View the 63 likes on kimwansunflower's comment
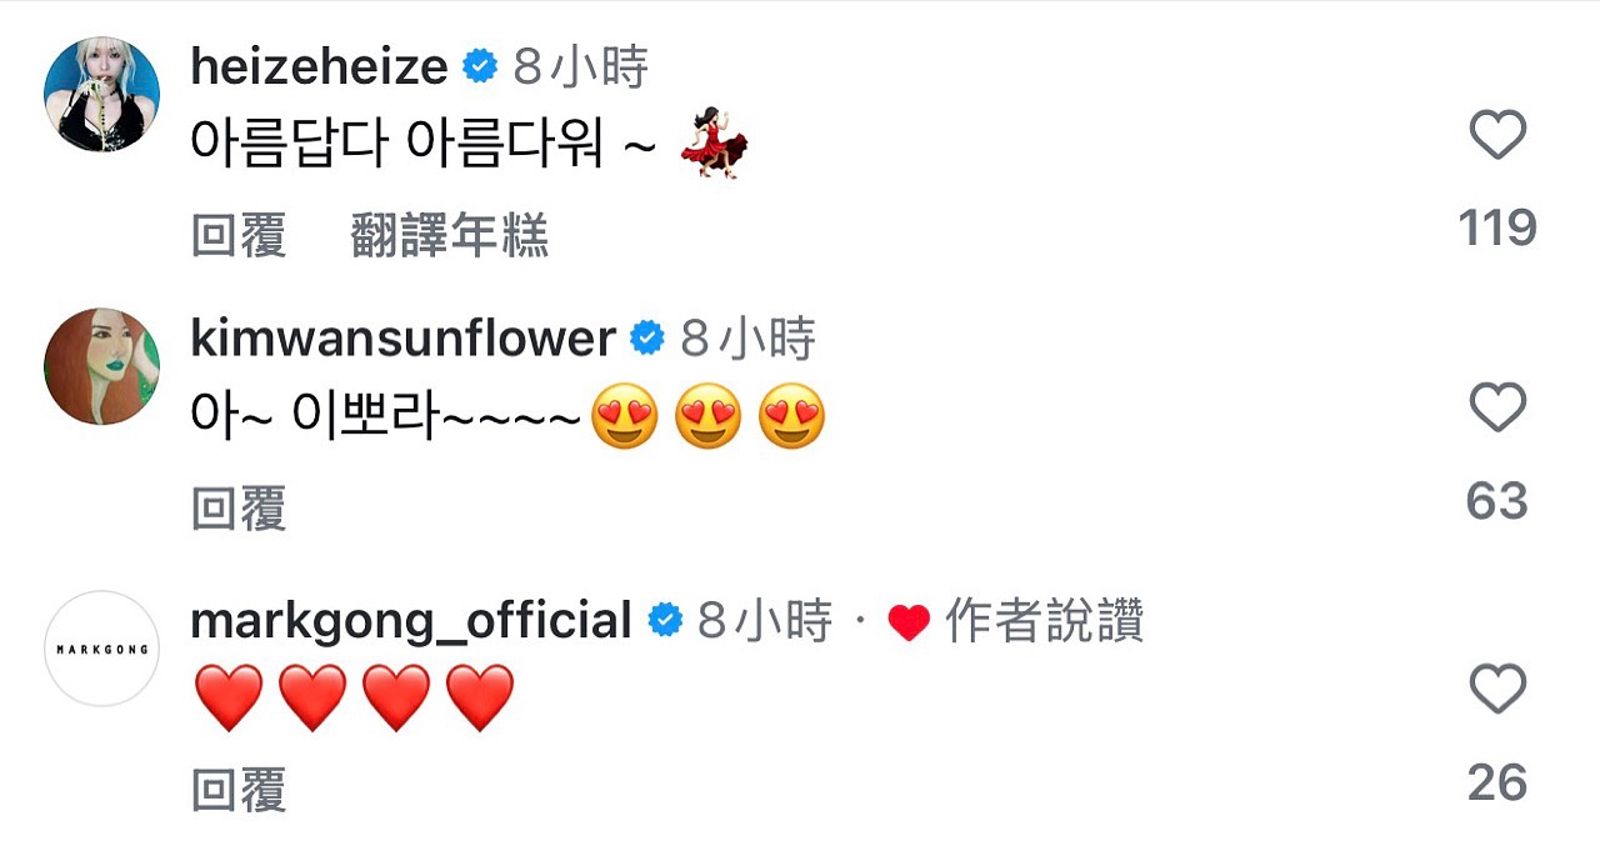 (1497, 500)
